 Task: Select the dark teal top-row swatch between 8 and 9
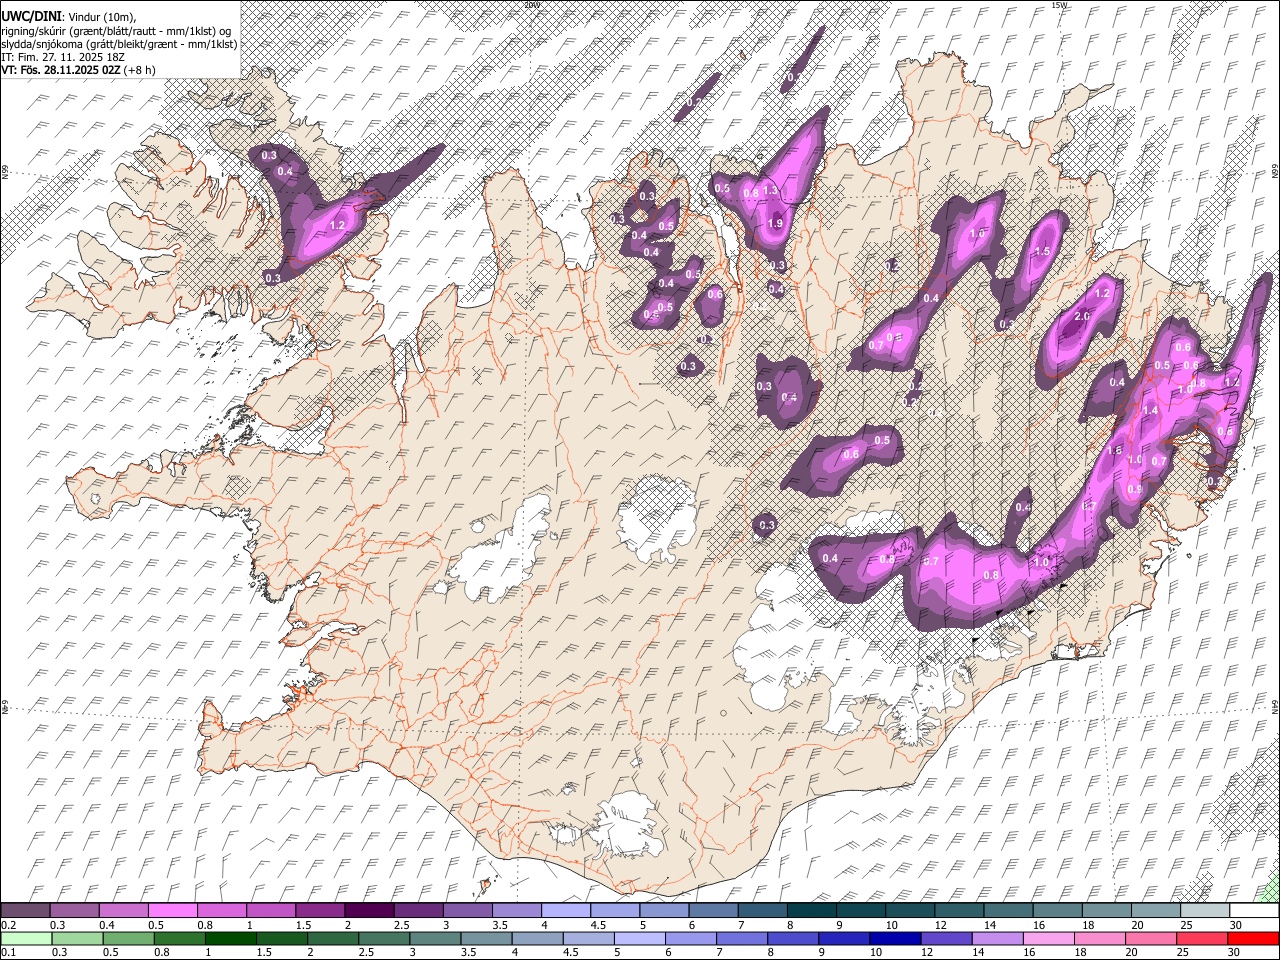click(811, 911)
